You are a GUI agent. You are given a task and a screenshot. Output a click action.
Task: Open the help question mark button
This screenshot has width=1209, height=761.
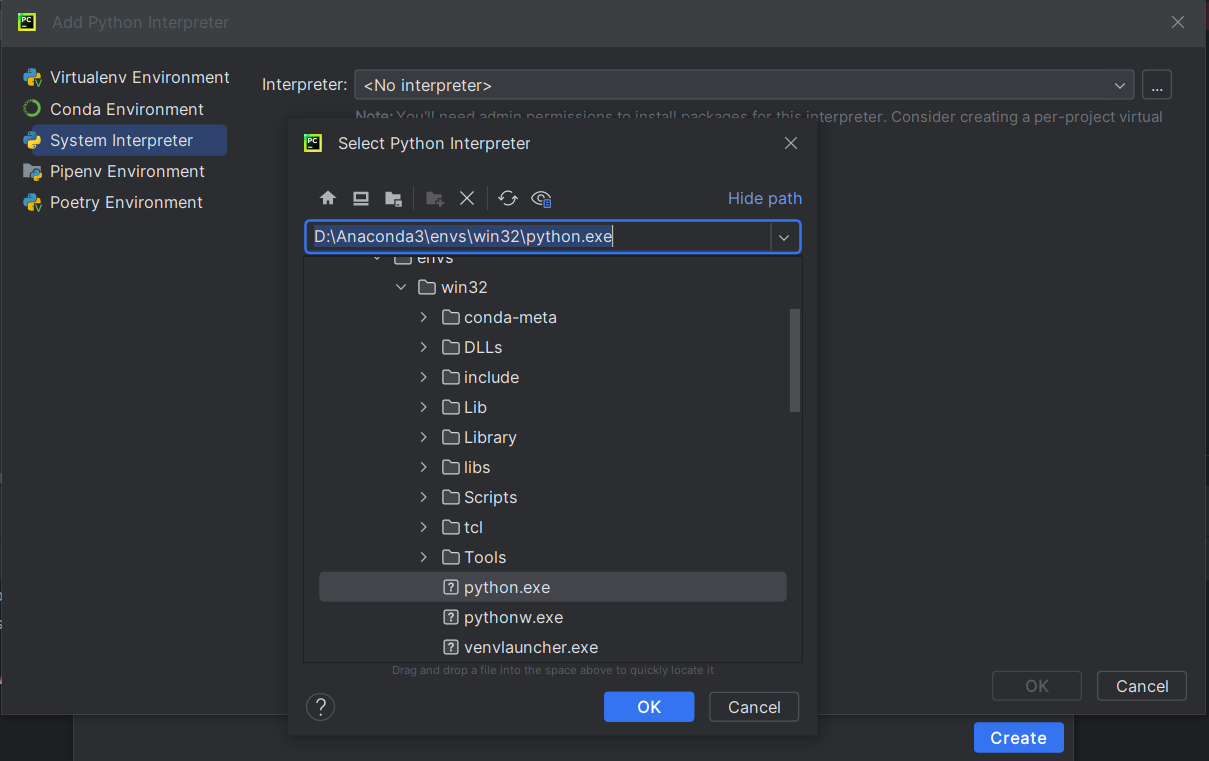[320, 707]
